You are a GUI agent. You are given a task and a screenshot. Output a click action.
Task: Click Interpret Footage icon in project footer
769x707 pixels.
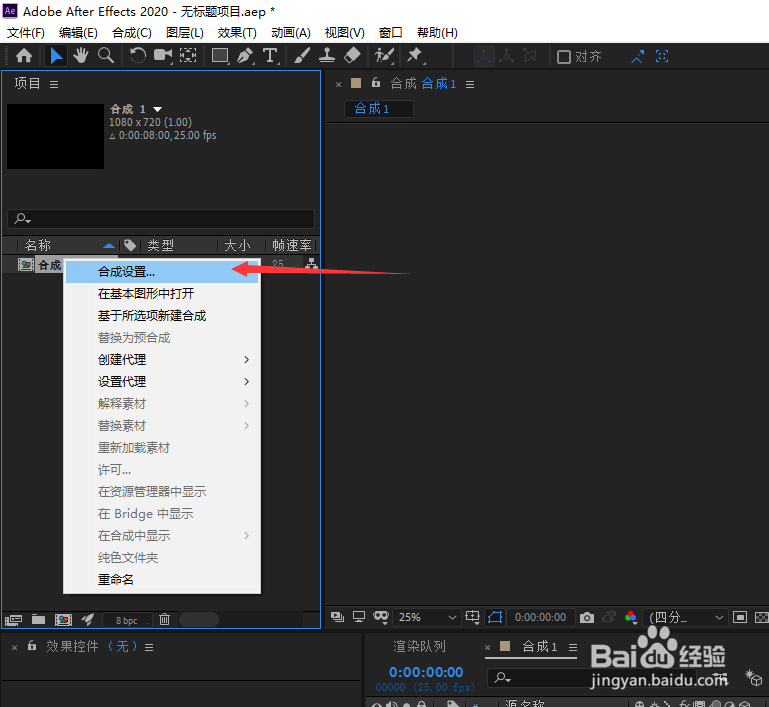pyautogui.click(x=13, y=620)
